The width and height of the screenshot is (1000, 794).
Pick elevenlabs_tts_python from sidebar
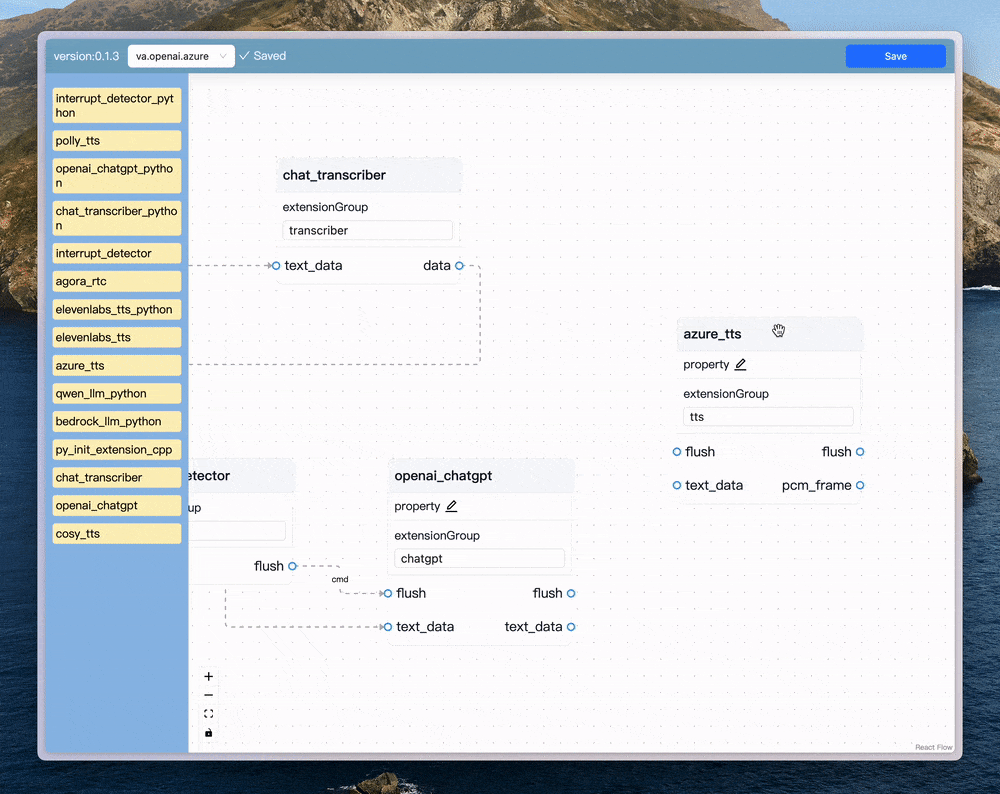pyautogui.click(x=117, y=309)
